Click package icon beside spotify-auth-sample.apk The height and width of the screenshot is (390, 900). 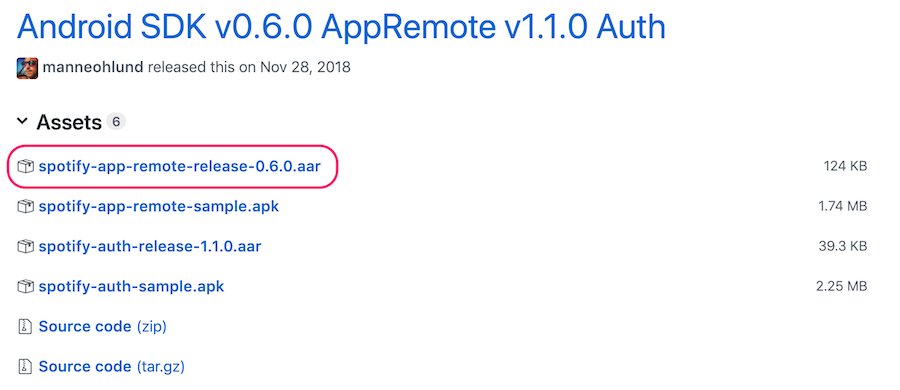(25, 286)
